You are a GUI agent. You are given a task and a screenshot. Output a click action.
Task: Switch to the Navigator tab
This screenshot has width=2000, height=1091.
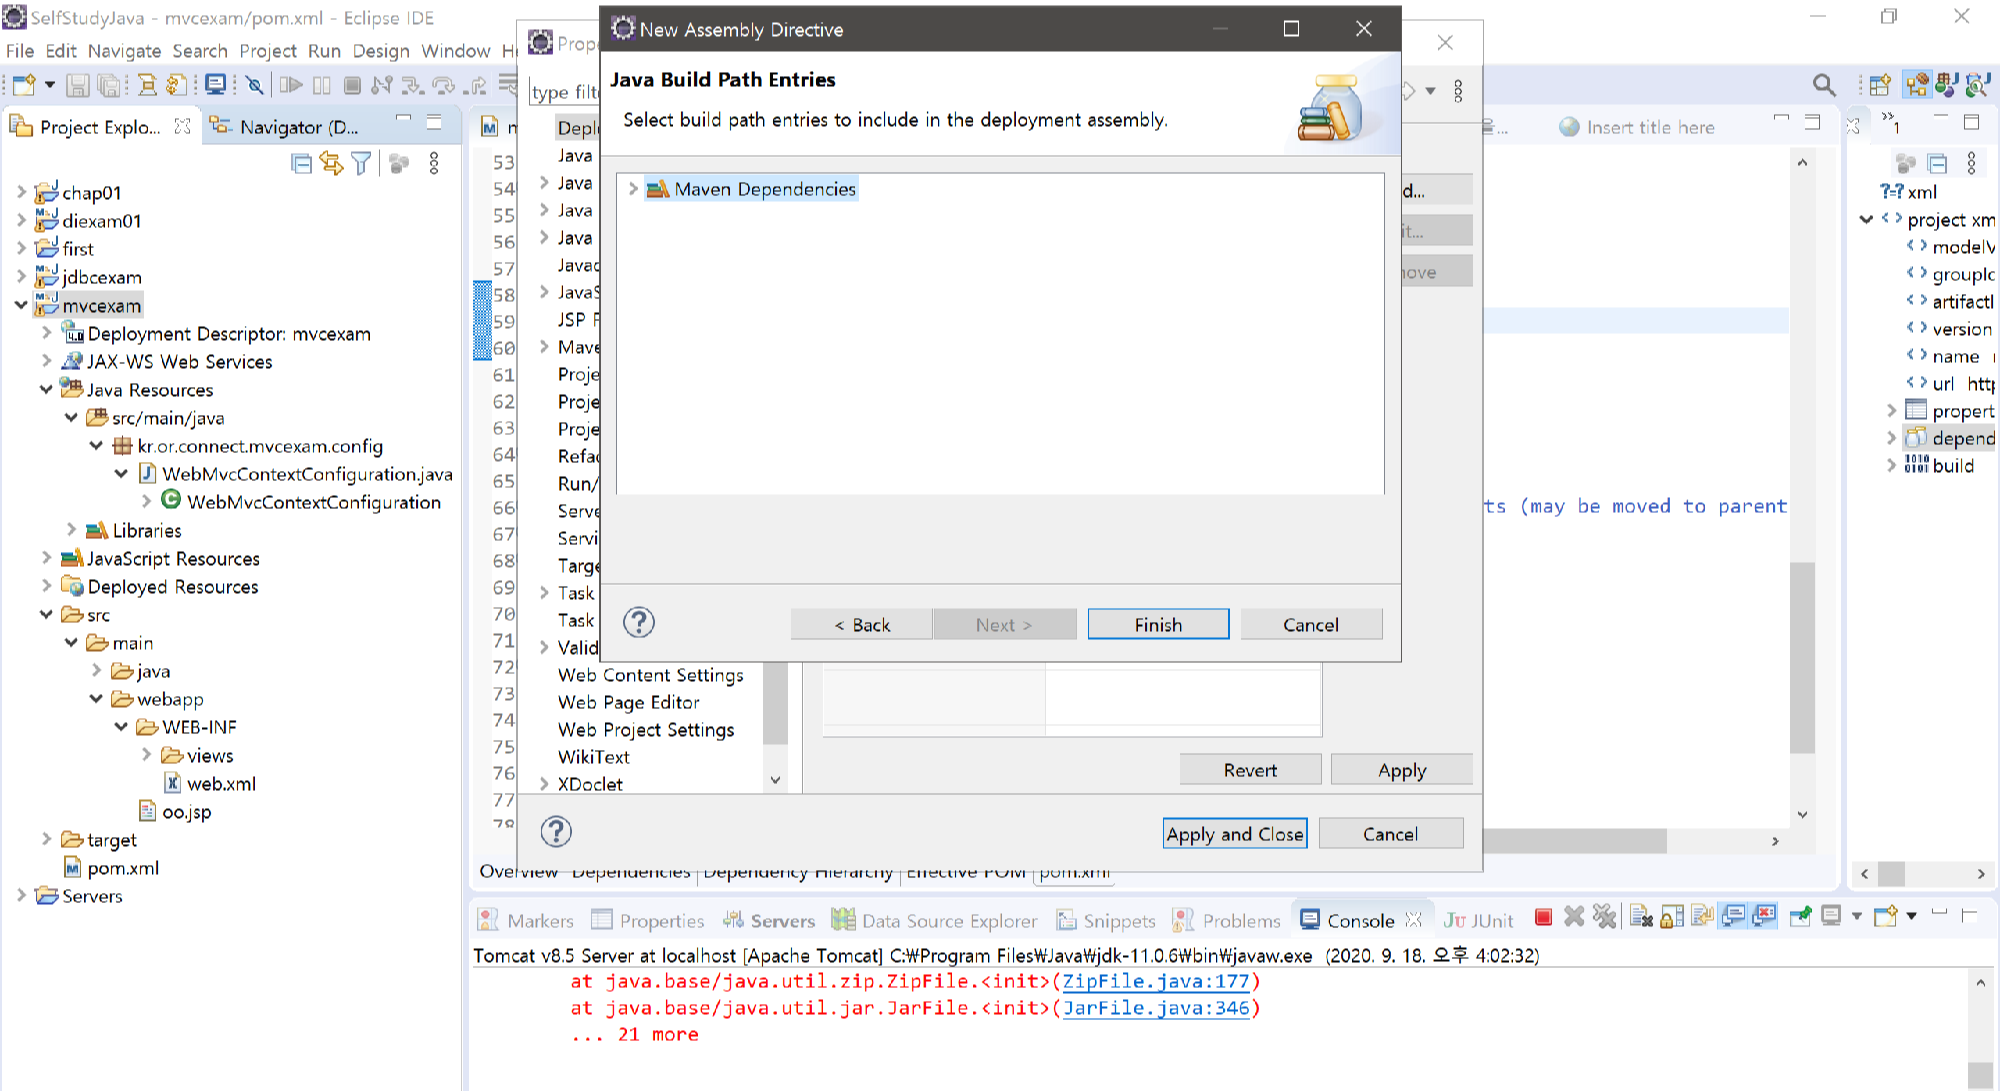point(285,127)
